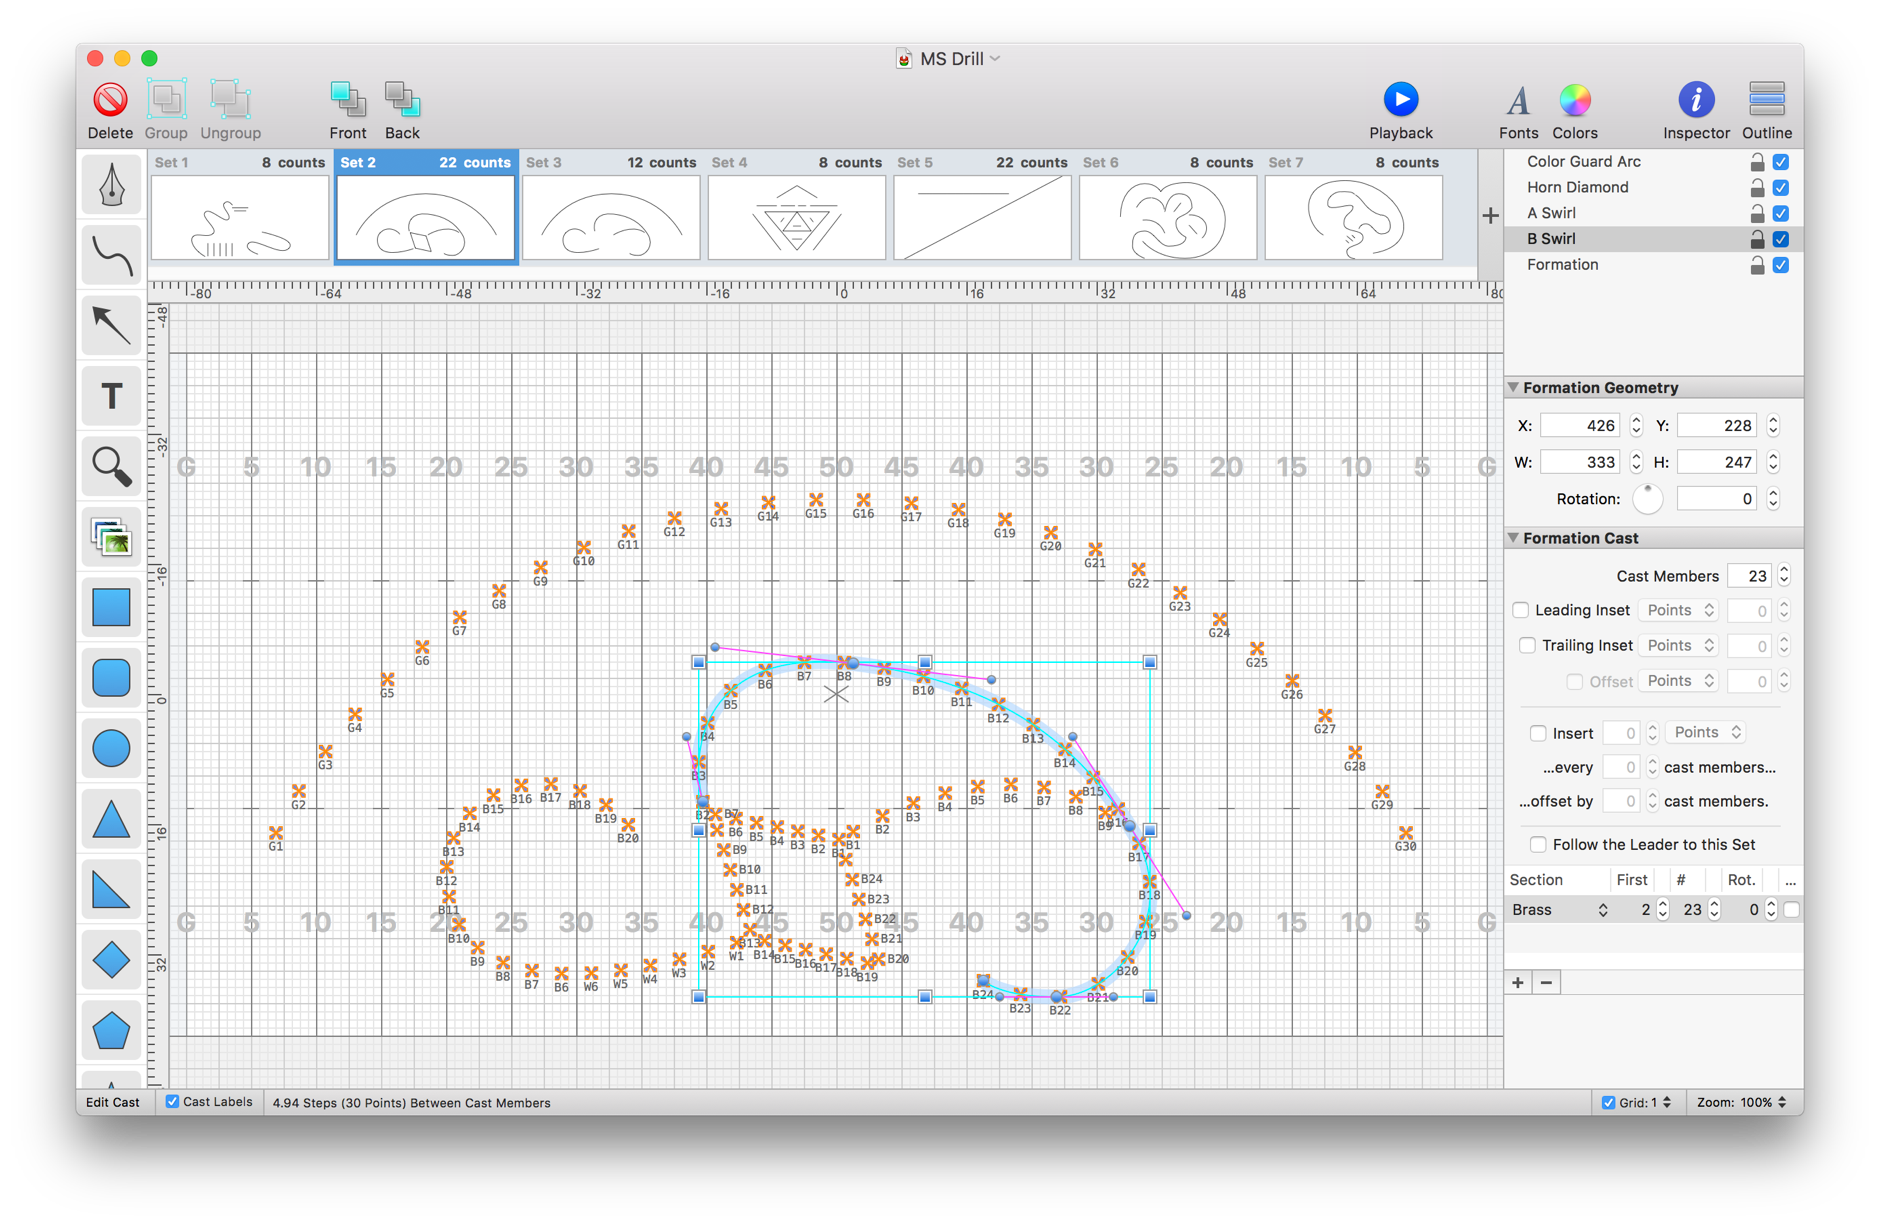The width and height of the screenshot is (1880, 1224).
Task: Toggle visibility of the Horn Diamond formation
Action: [x=1781, y=187]
